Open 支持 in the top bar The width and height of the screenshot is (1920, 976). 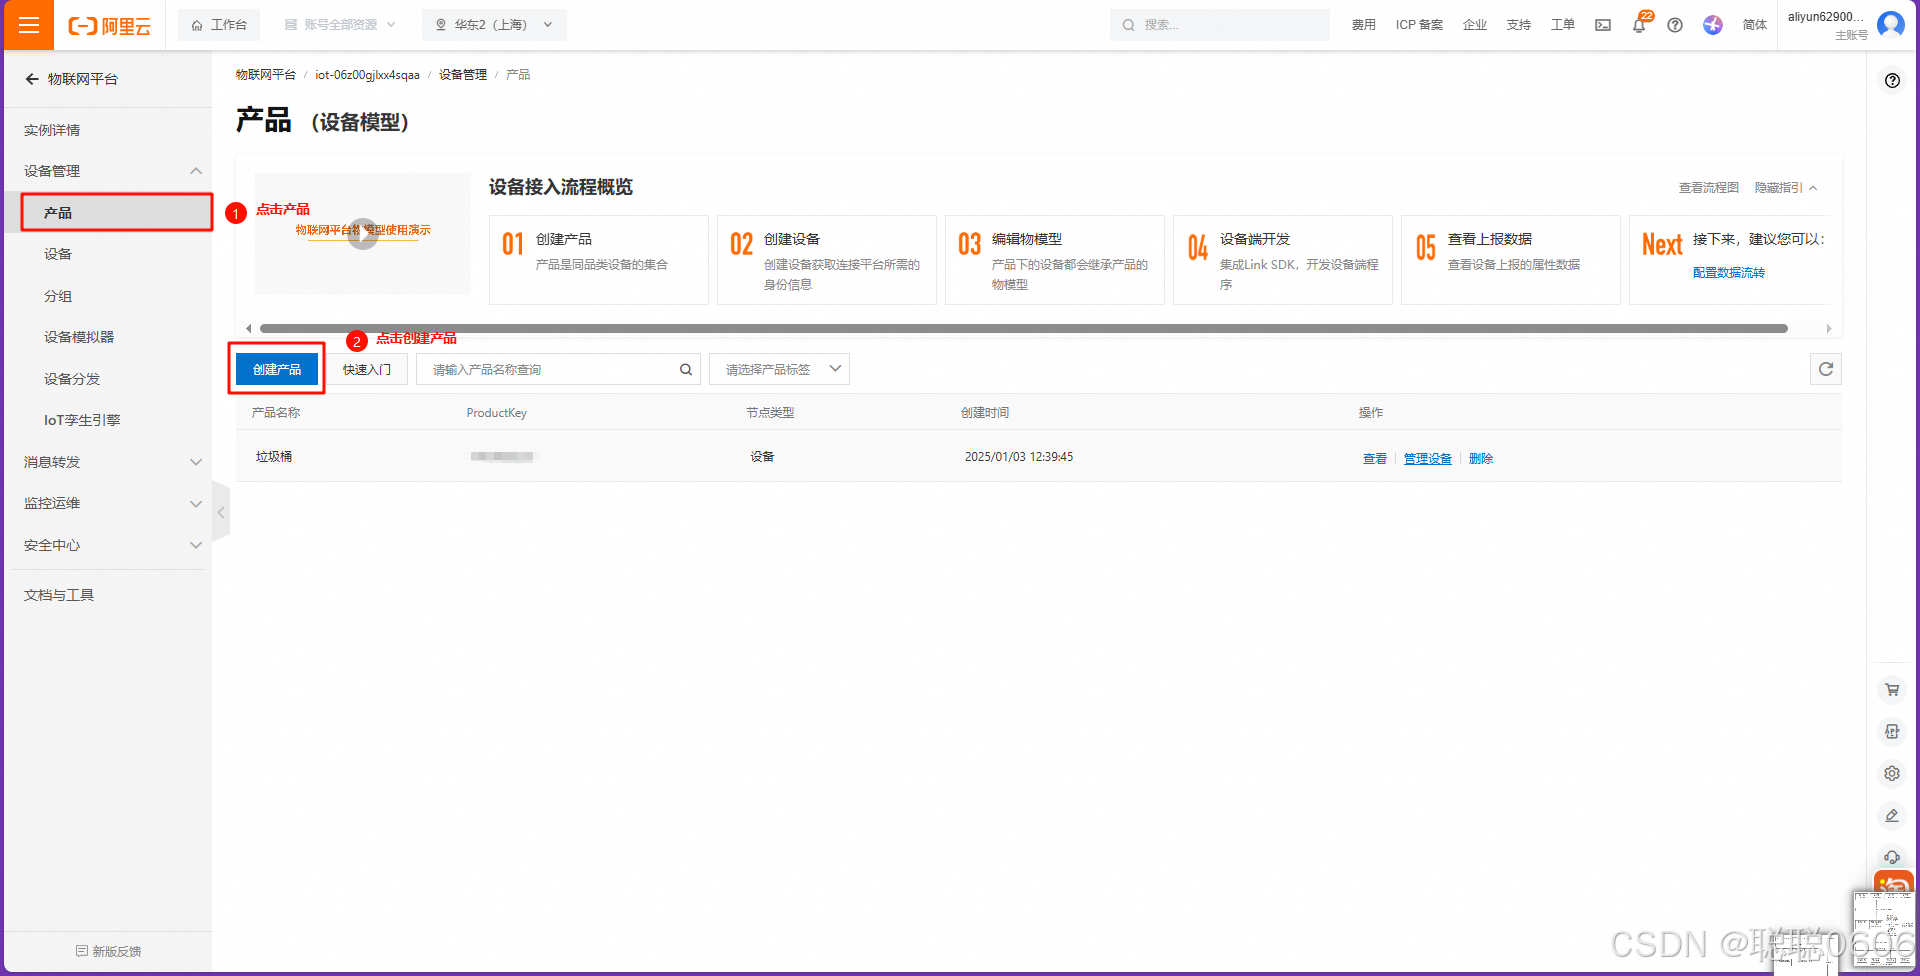pos(1519,25)
